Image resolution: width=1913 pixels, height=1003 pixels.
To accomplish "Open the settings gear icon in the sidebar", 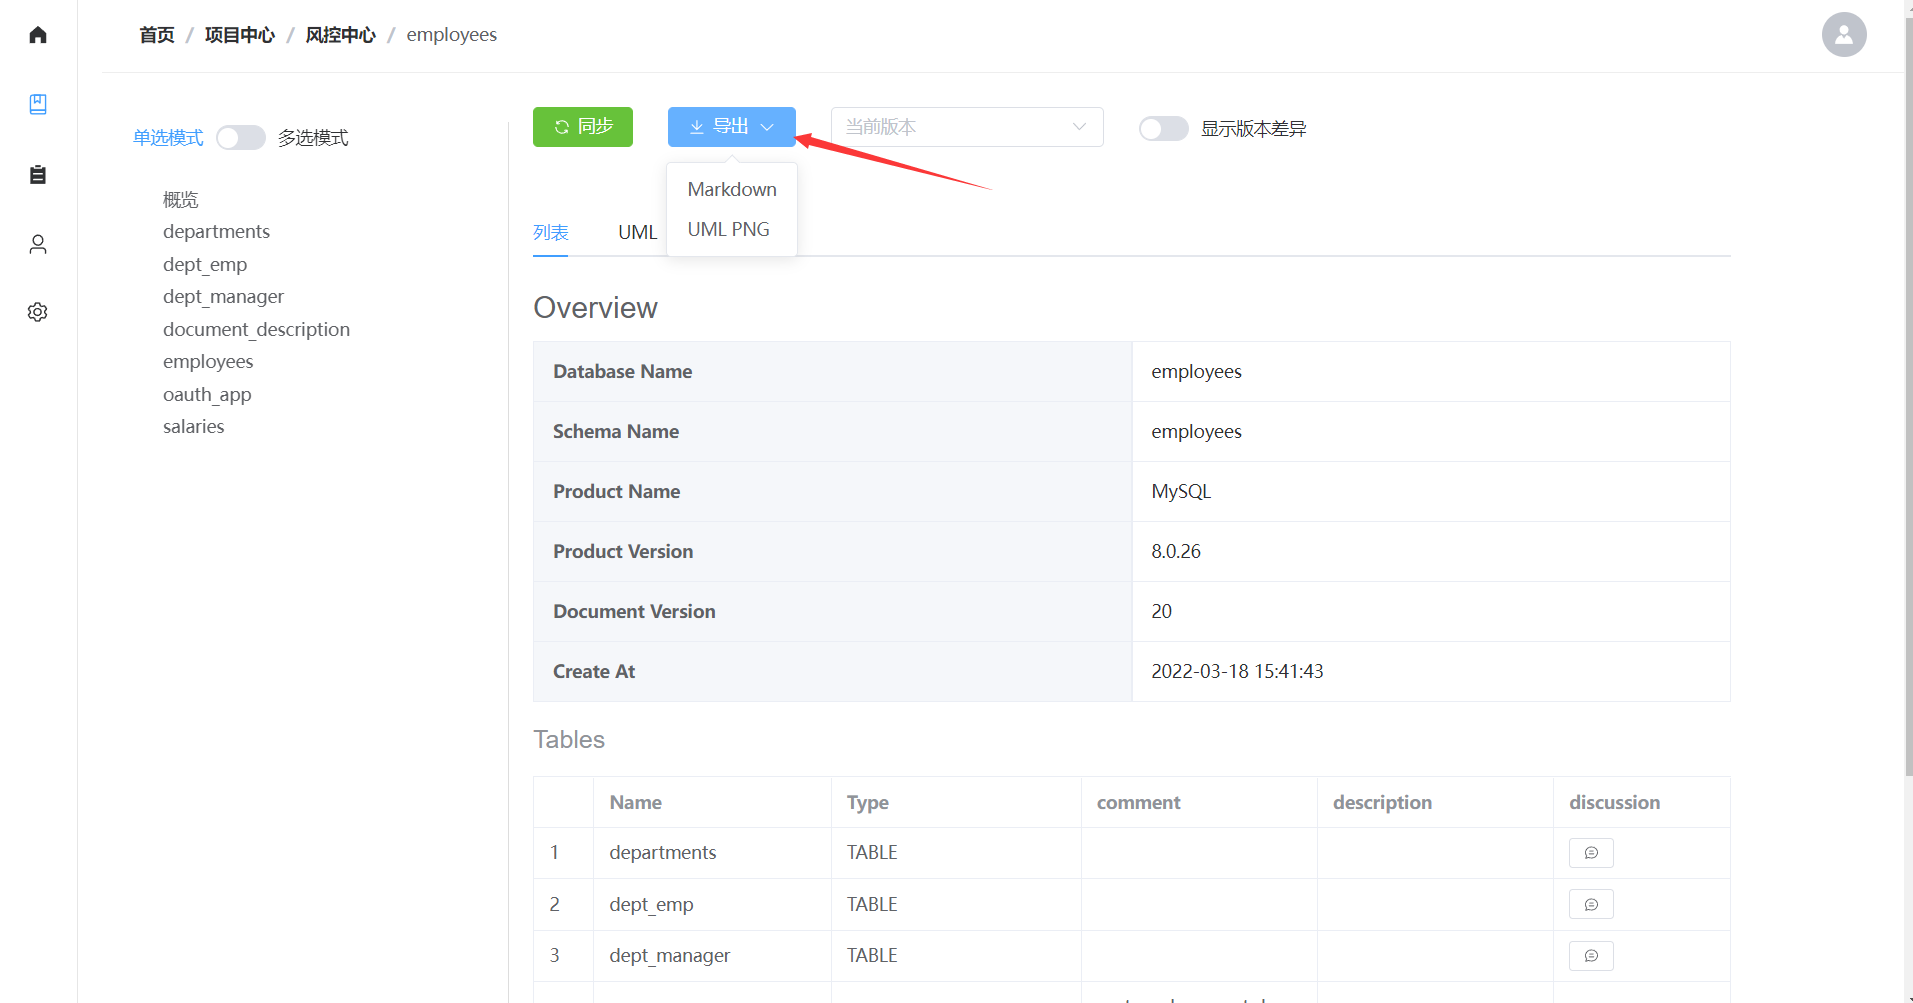I will [38, 312].
